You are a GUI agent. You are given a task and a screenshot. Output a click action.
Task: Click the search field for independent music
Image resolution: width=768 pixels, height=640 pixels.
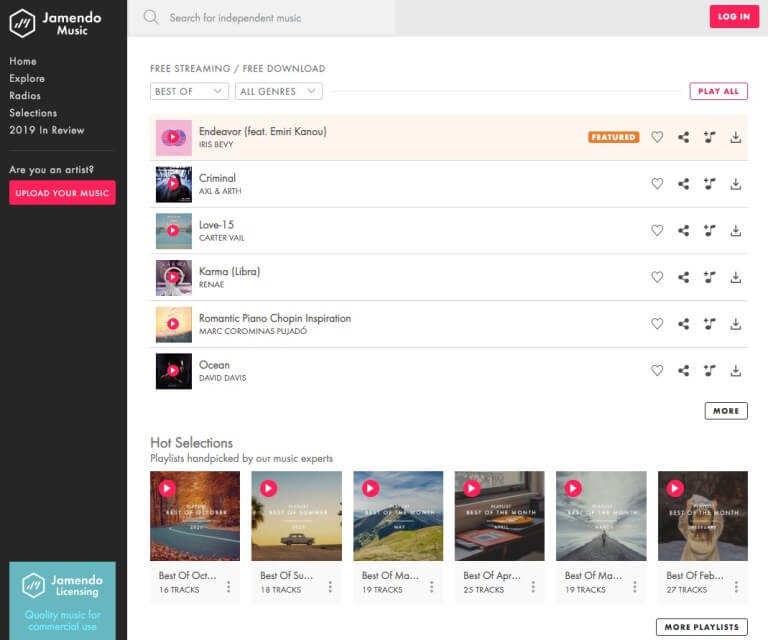[x=280, y=18]
